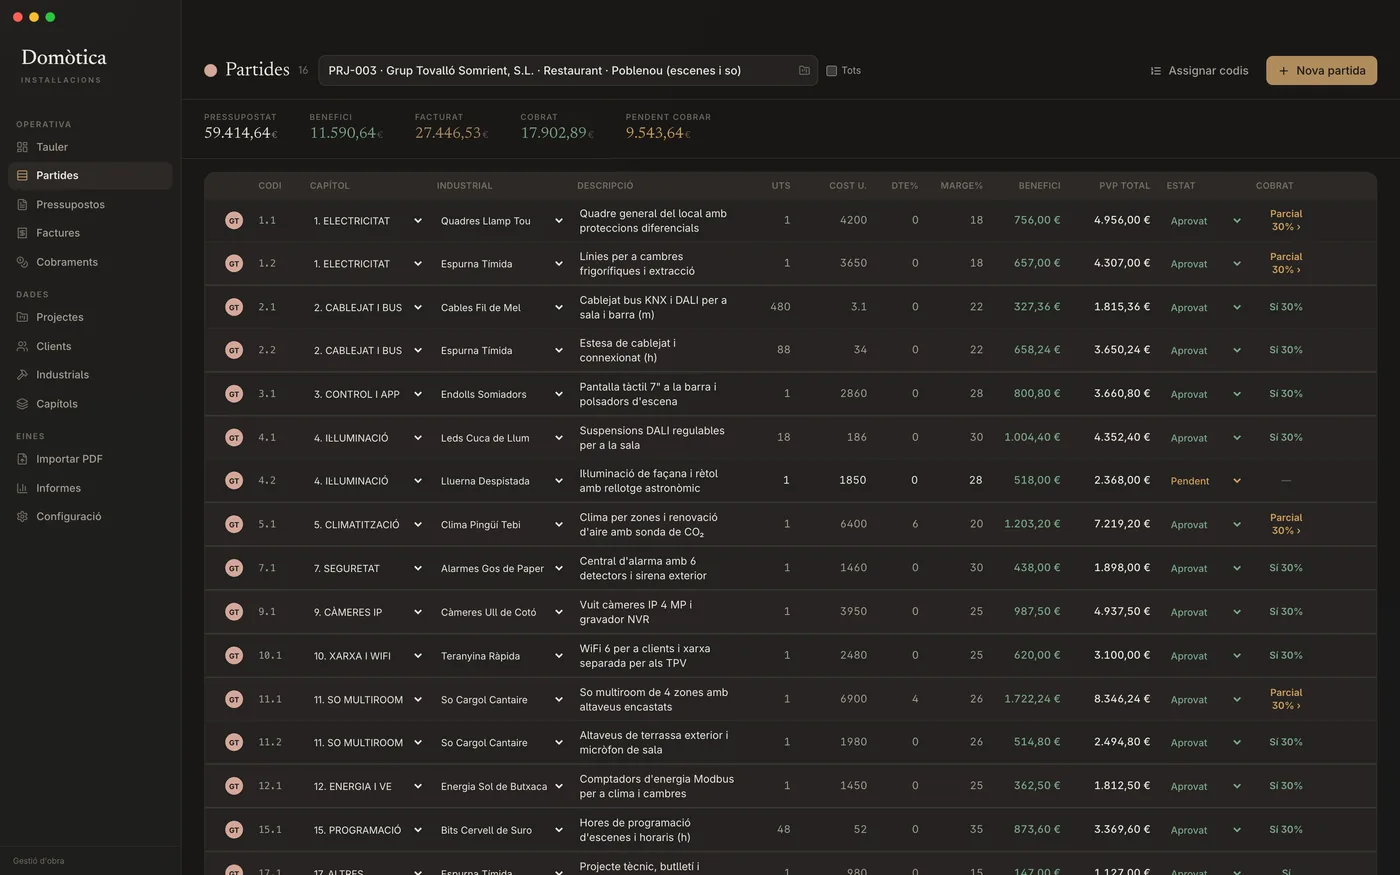Click benefici value 1.203,20 €
This screenshot has width=1400, height=875.
coord(1032,524)
